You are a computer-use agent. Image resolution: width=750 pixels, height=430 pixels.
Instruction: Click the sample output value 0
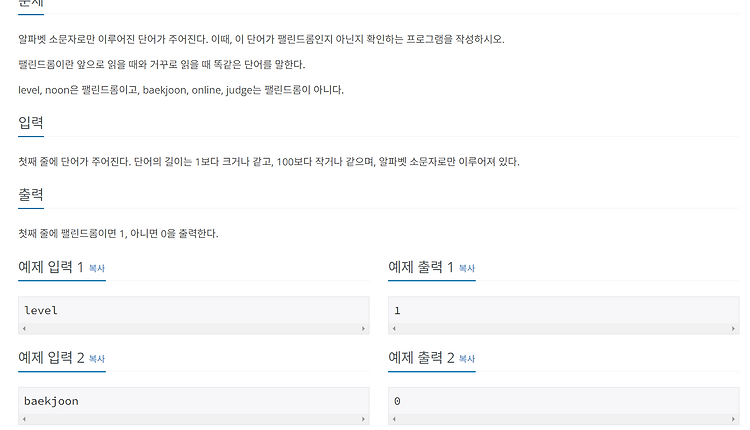tap(397, 401)
